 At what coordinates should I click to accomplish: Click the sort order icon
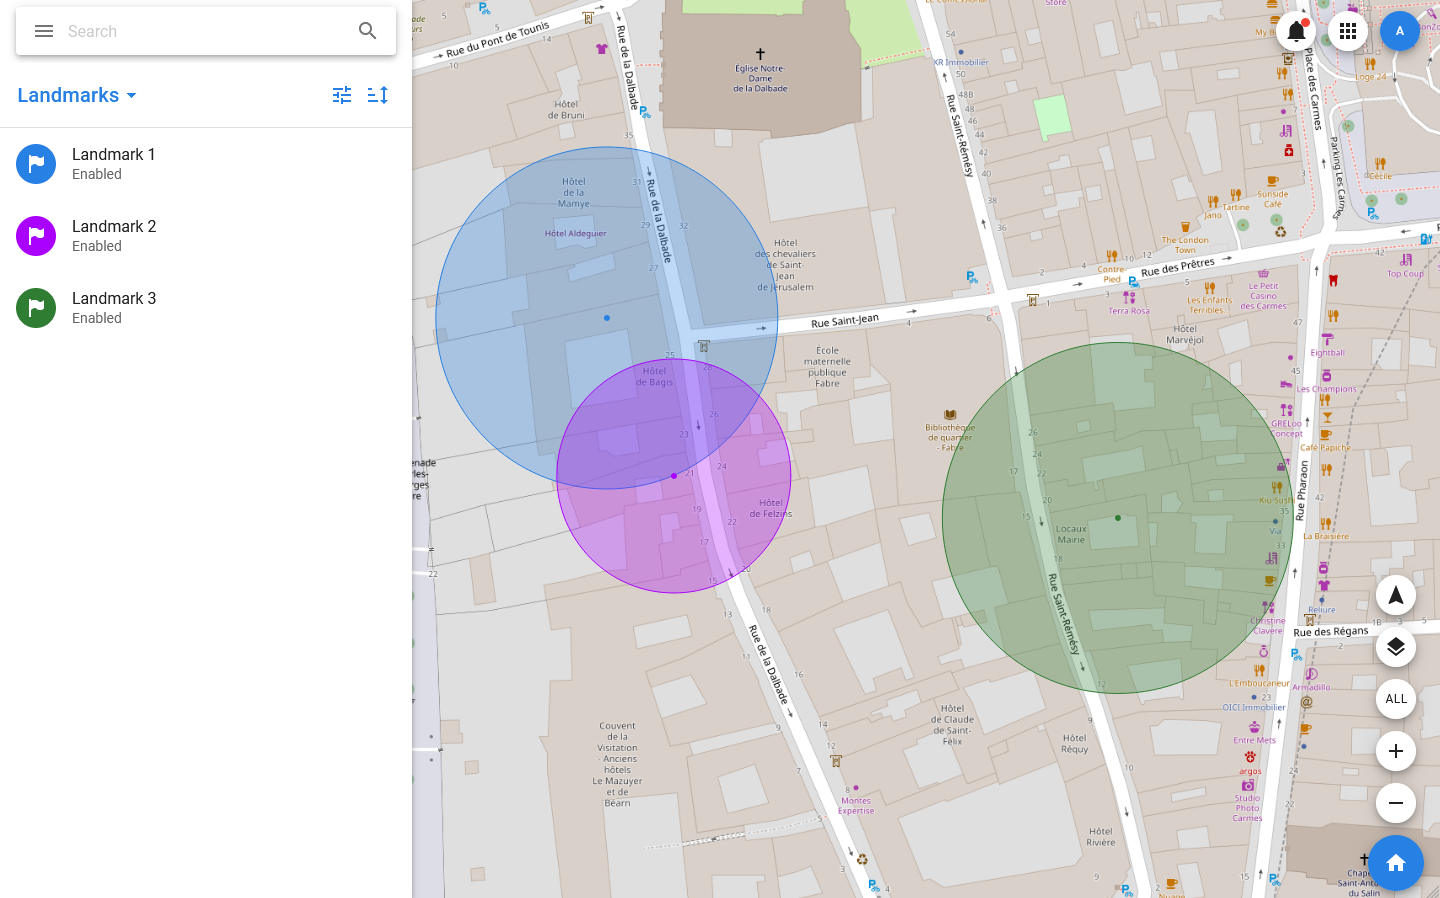pos(378,95)
